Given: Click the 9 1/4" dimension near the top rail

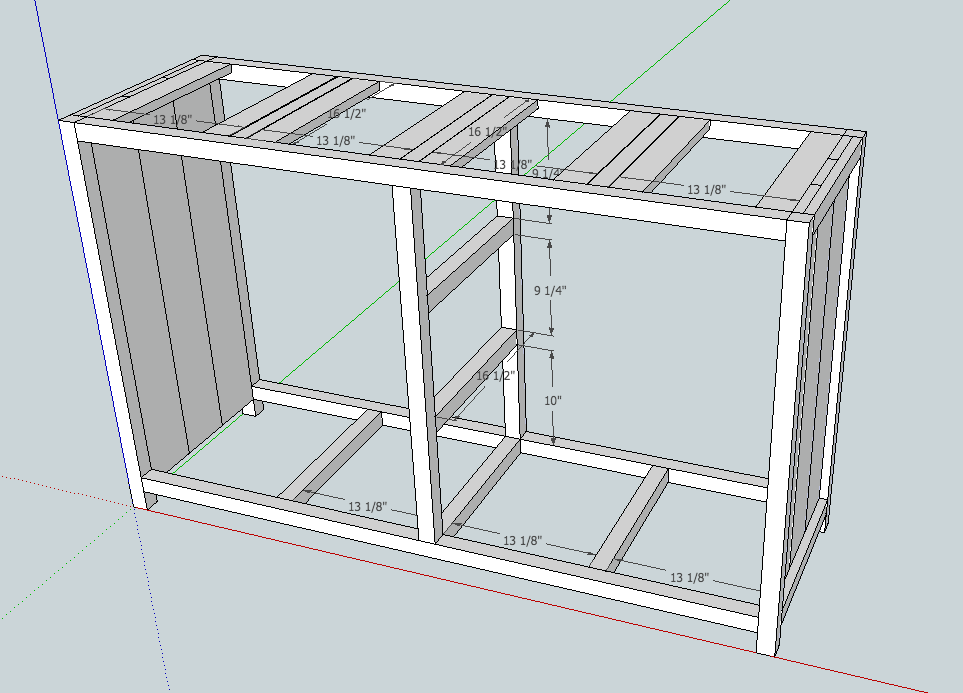Looking at the screenshot, I should coord(547,173).
